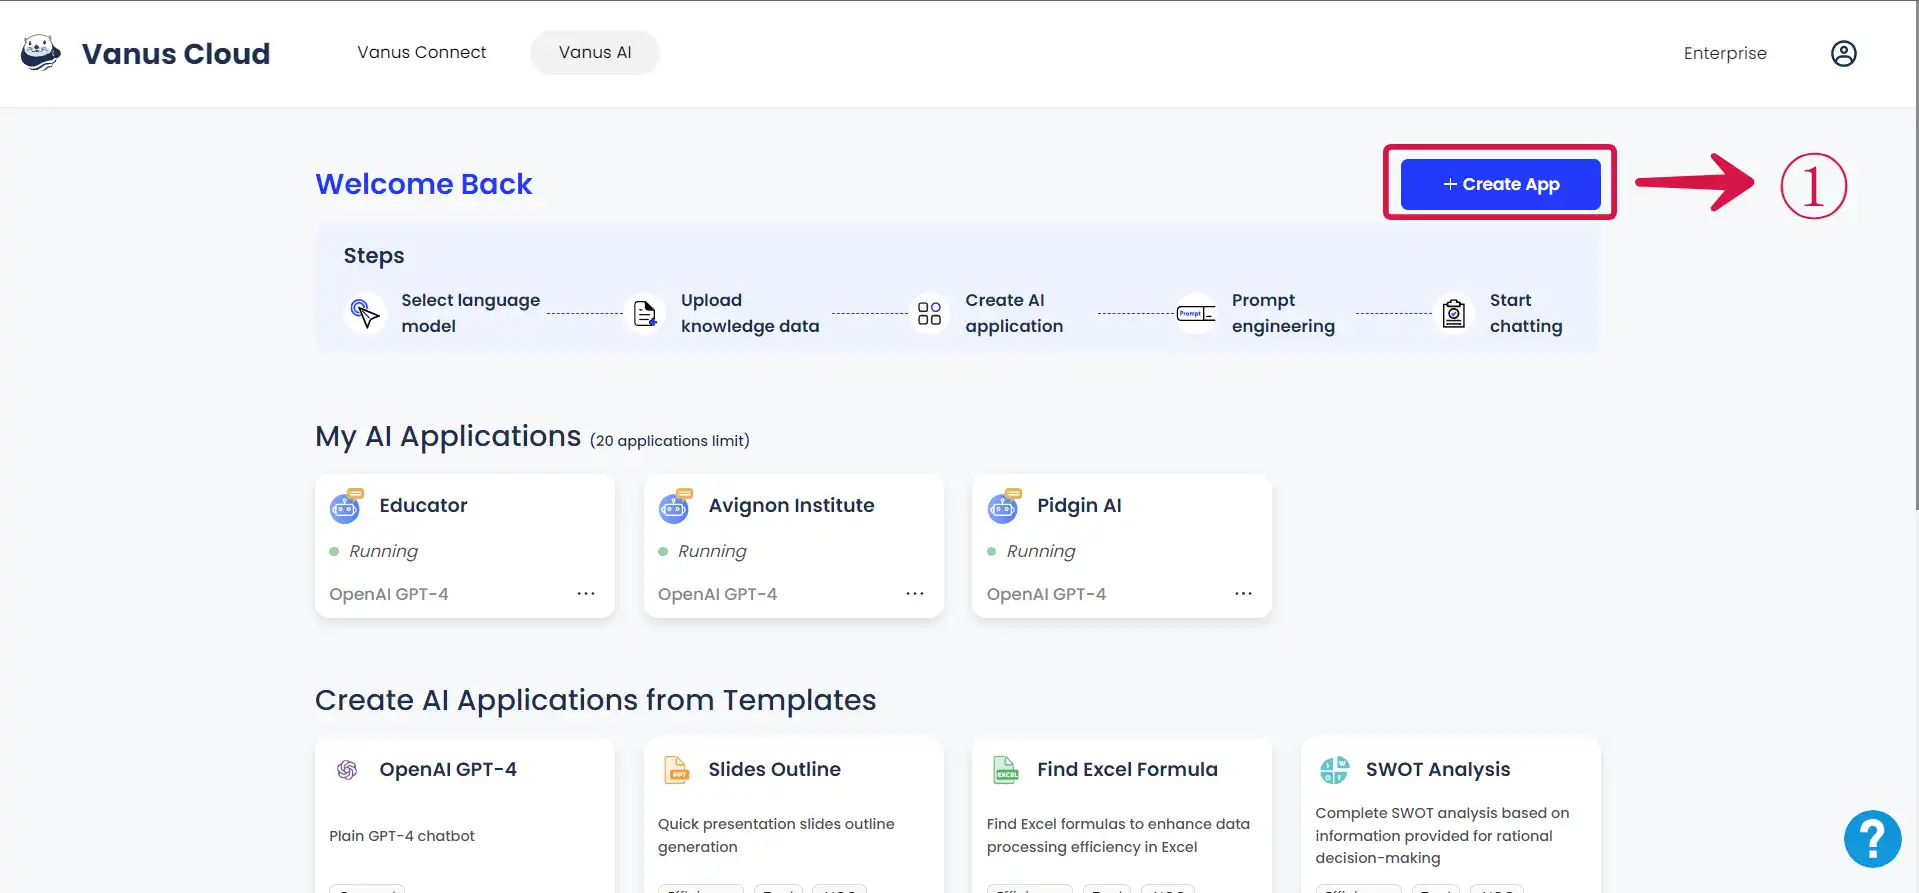Click the Pidgin AI robot icon
Viewport: 1919px width, 893px height.
coord(1004,506)
